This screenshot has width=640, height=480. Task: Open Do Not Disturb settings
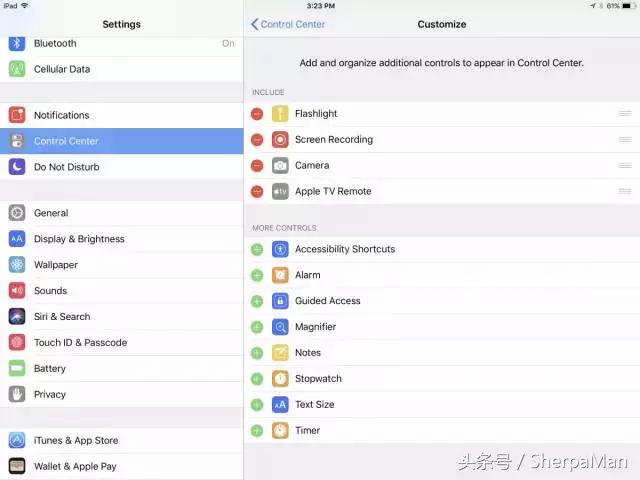click(122, 167)
